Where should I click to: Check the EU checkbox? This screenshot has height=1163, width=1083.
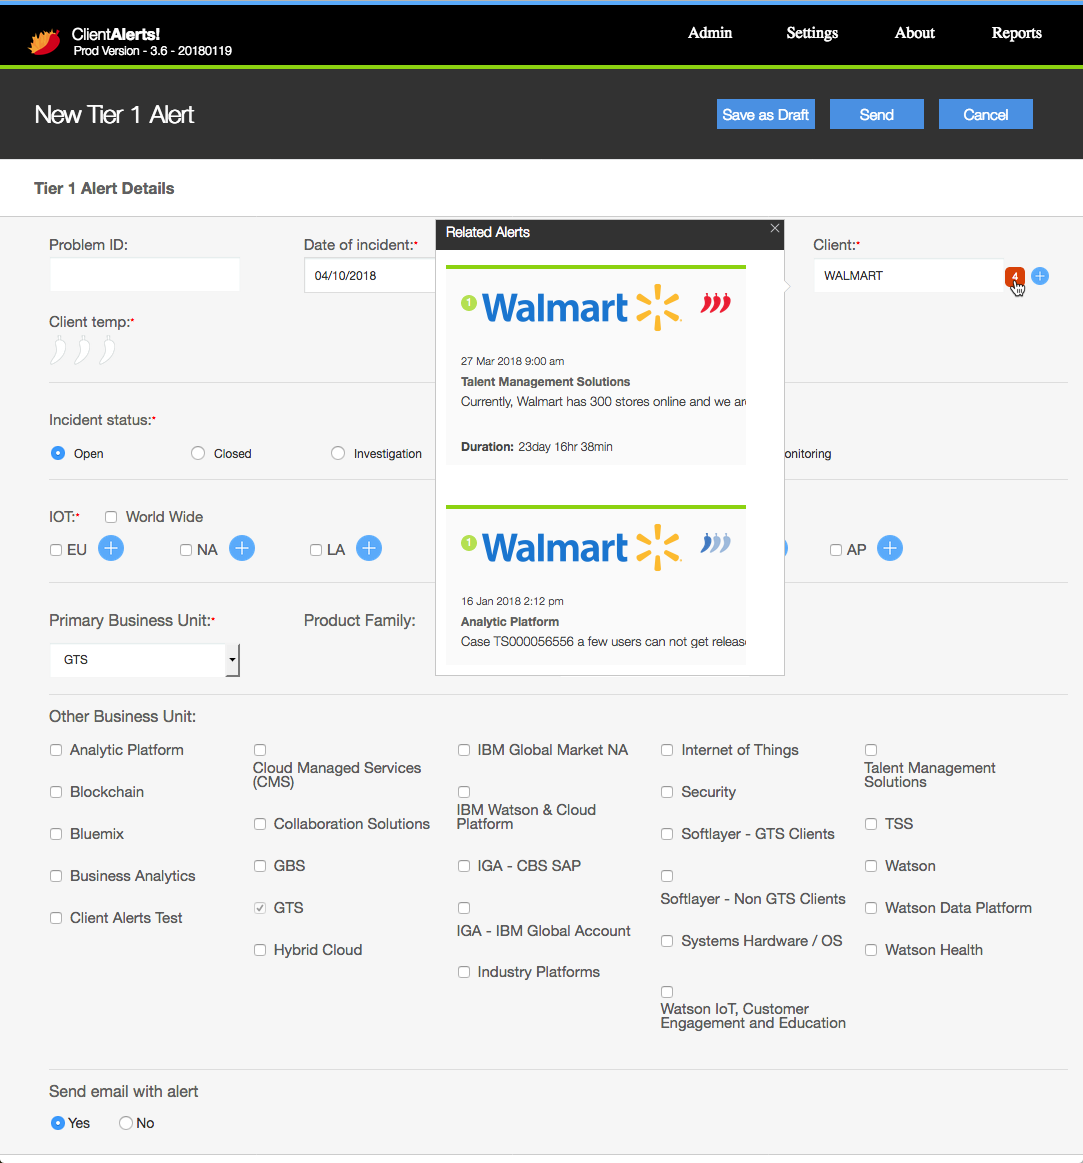[56, 550]
